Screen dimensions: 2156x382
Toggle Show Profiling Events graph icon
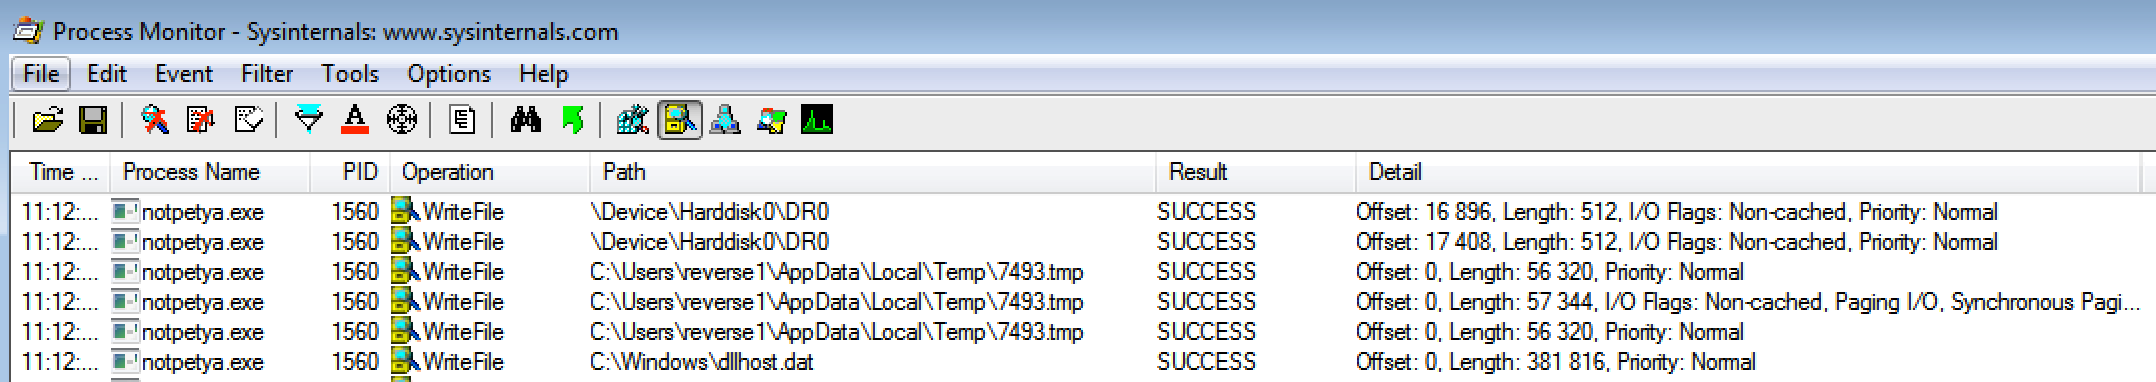click(817, 121)
